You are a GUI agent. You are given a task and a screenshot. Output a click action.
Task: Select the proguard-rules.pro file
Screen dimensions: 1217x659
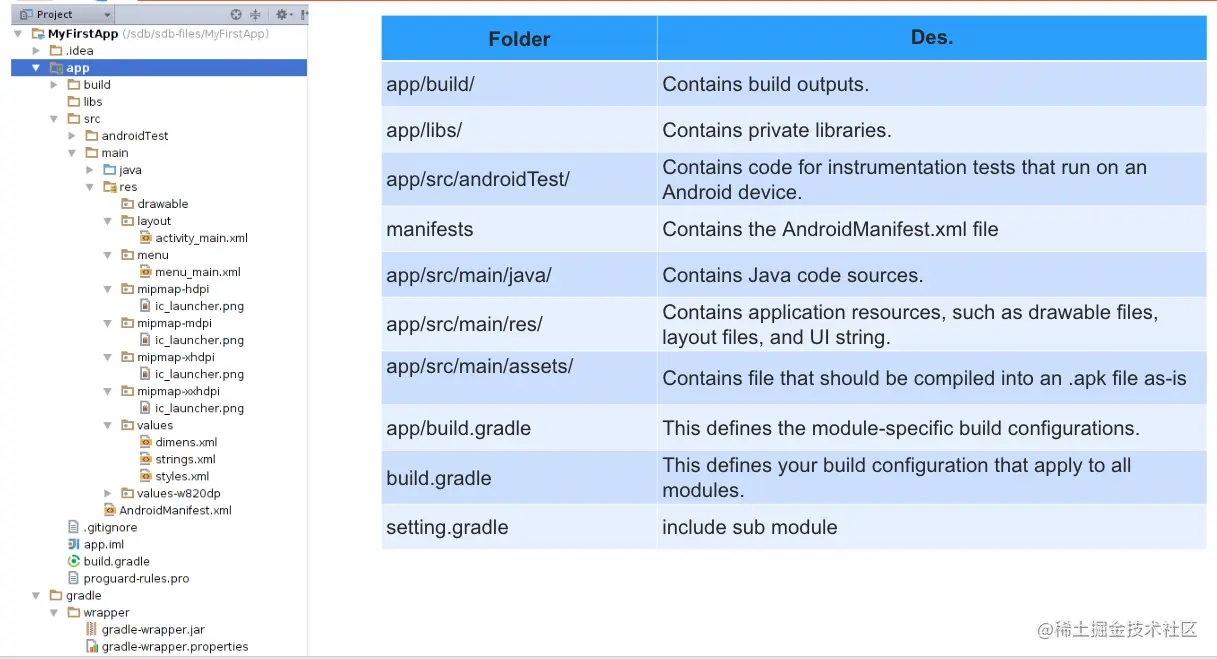click(135, 578)
